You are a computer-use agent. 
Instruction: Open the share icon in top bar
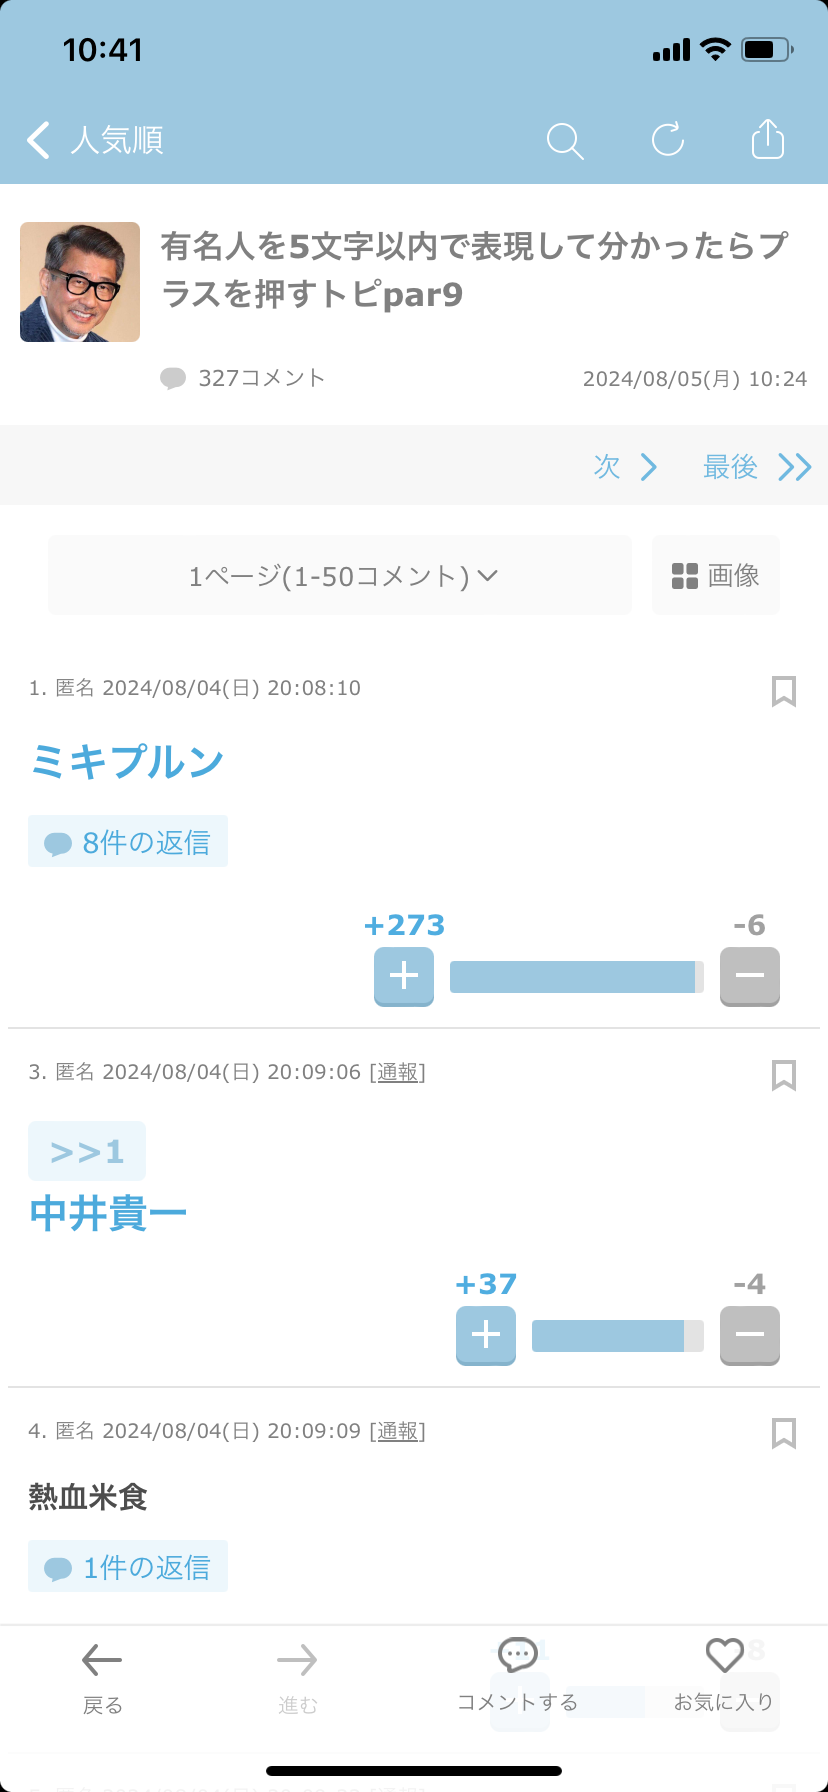point(768,139)
